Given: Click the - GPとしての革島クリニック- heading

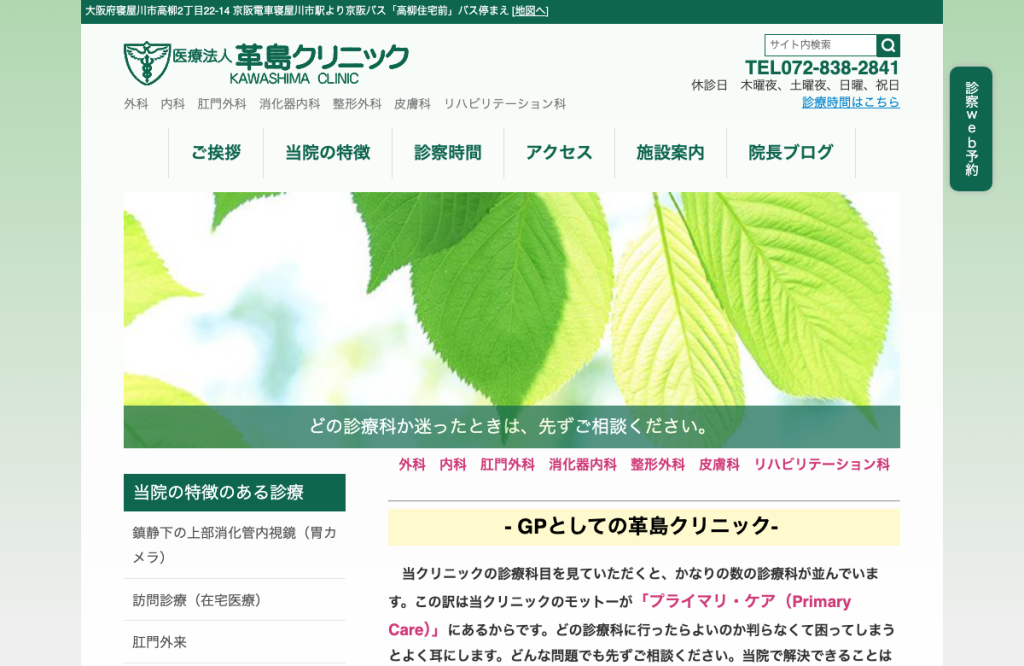Looking at the screenshot, I should [643, 526].
